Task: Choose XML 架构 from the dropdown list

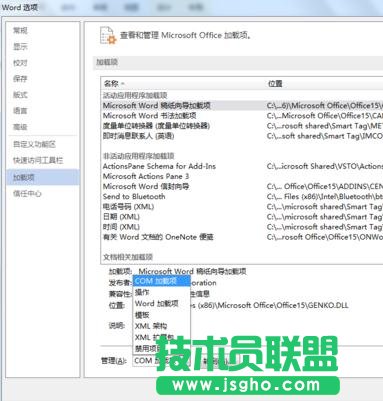Action: 162,326
